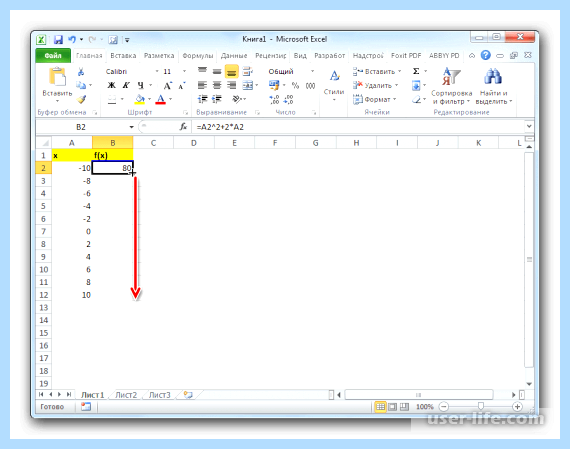The width and height of the screenshot is (570, 449).
Task: Align cell text left
Action: click(202, 85)
